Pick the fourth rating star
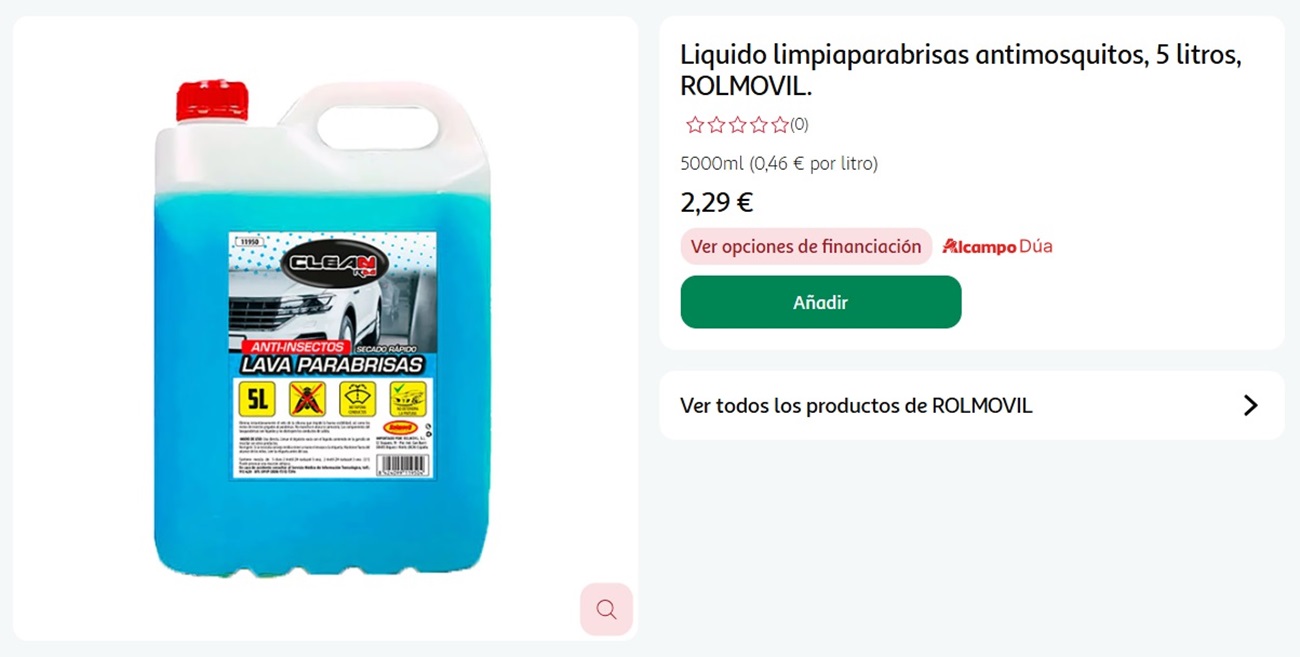 click(758, 125)
